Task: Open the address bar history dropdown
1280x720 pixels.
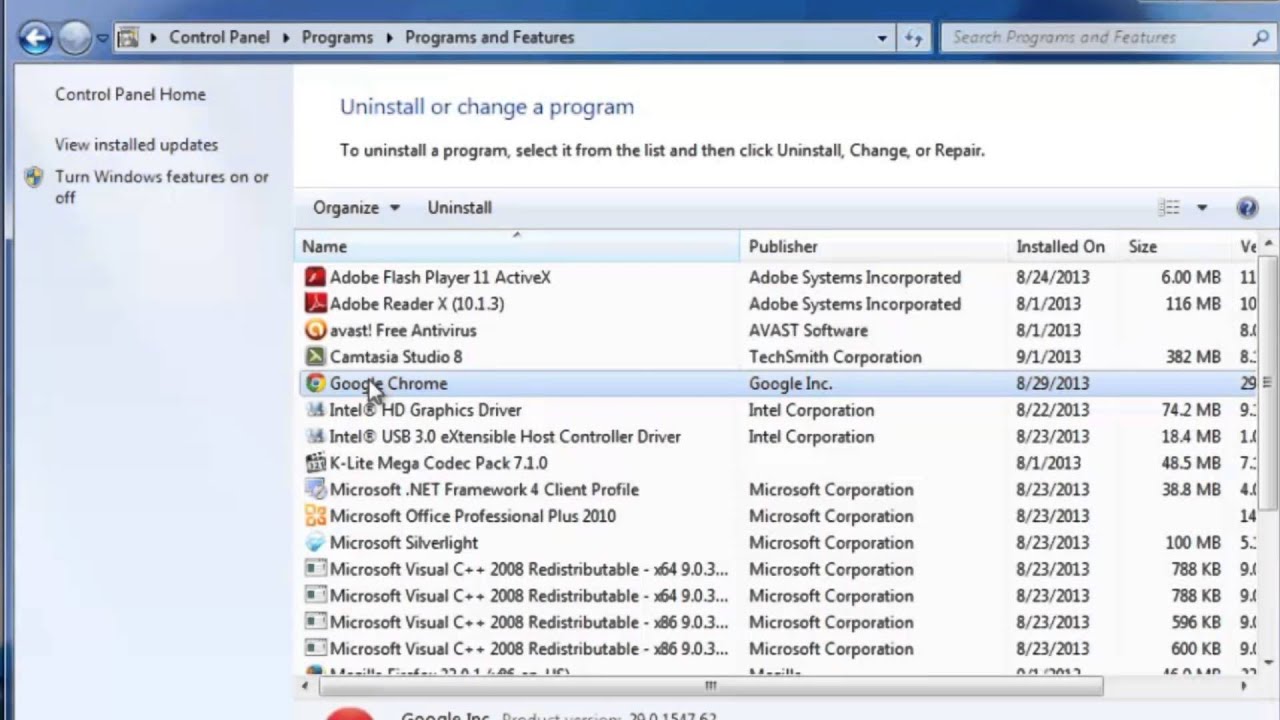Action: click(x=882, y=38)
